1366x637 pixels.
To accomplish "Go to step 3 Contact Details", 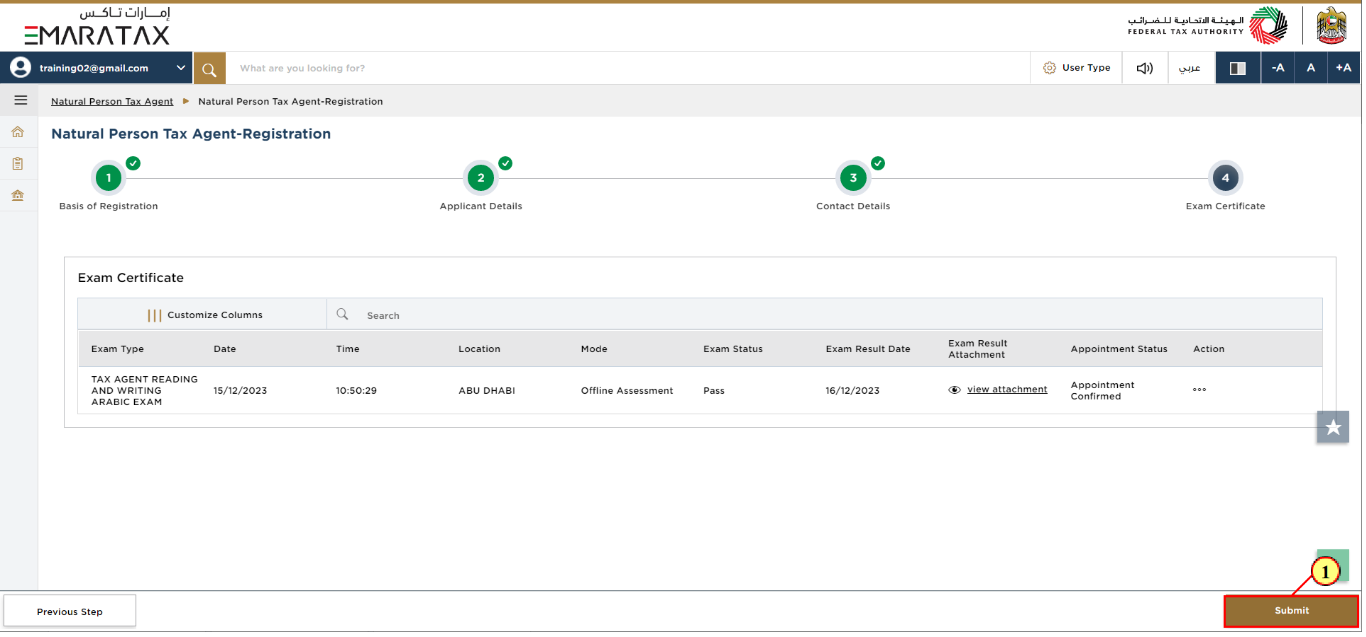I will click(x=853, y=178).
